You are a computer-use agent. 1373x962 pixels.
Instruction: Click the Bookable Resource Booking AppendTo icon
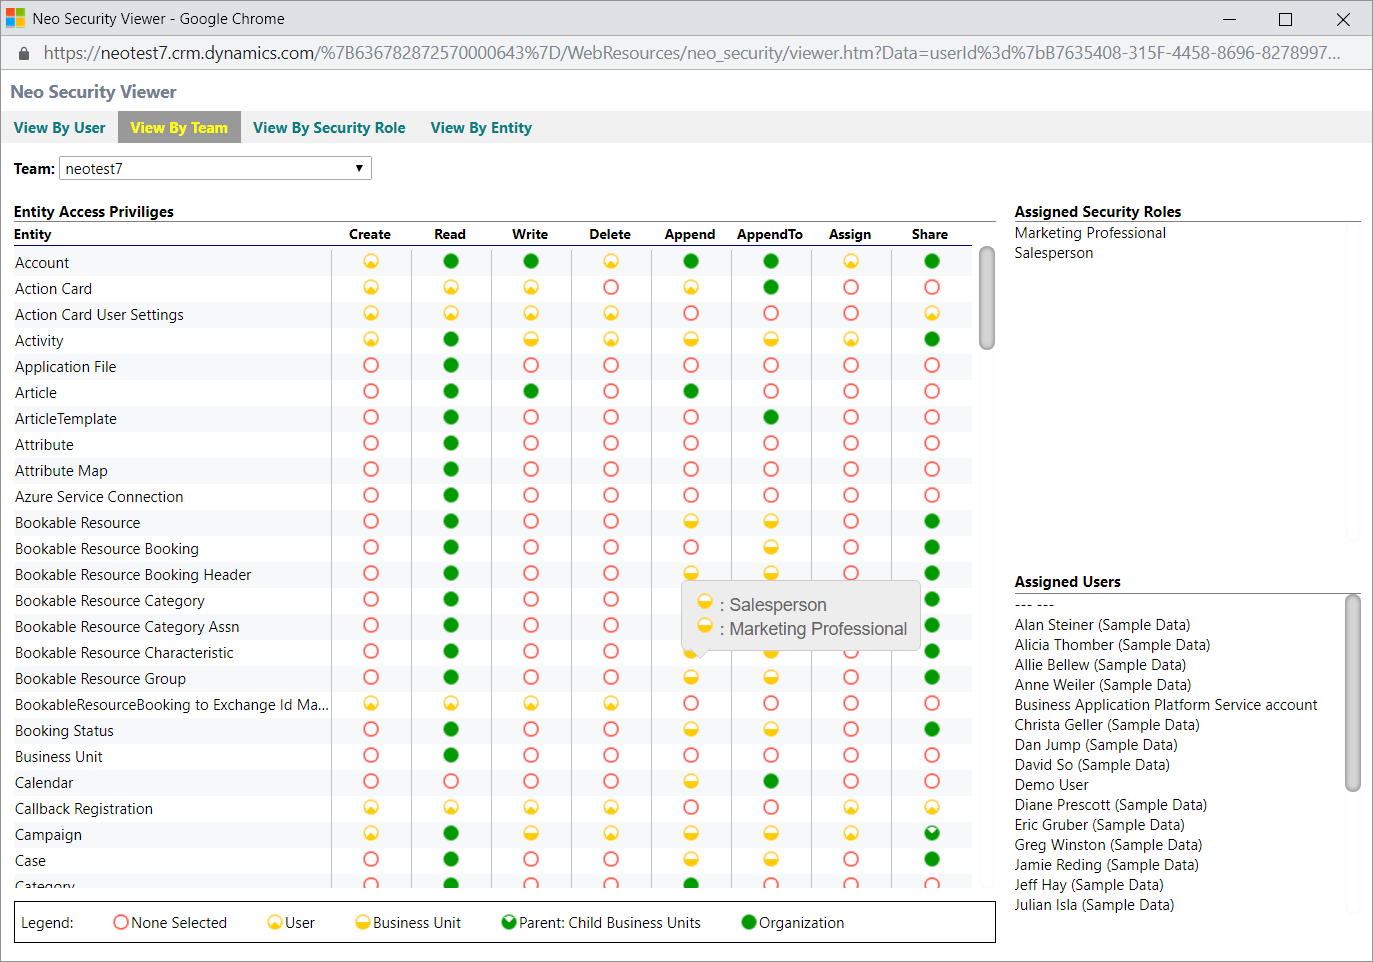coord(771,547)
